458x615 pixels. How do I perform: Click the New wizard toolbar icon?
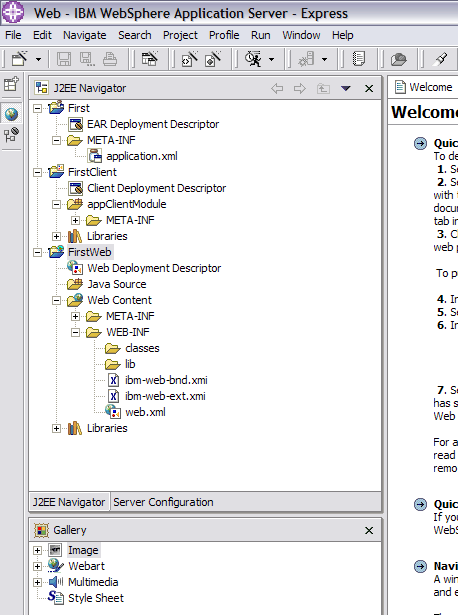[x=20, y=59]
